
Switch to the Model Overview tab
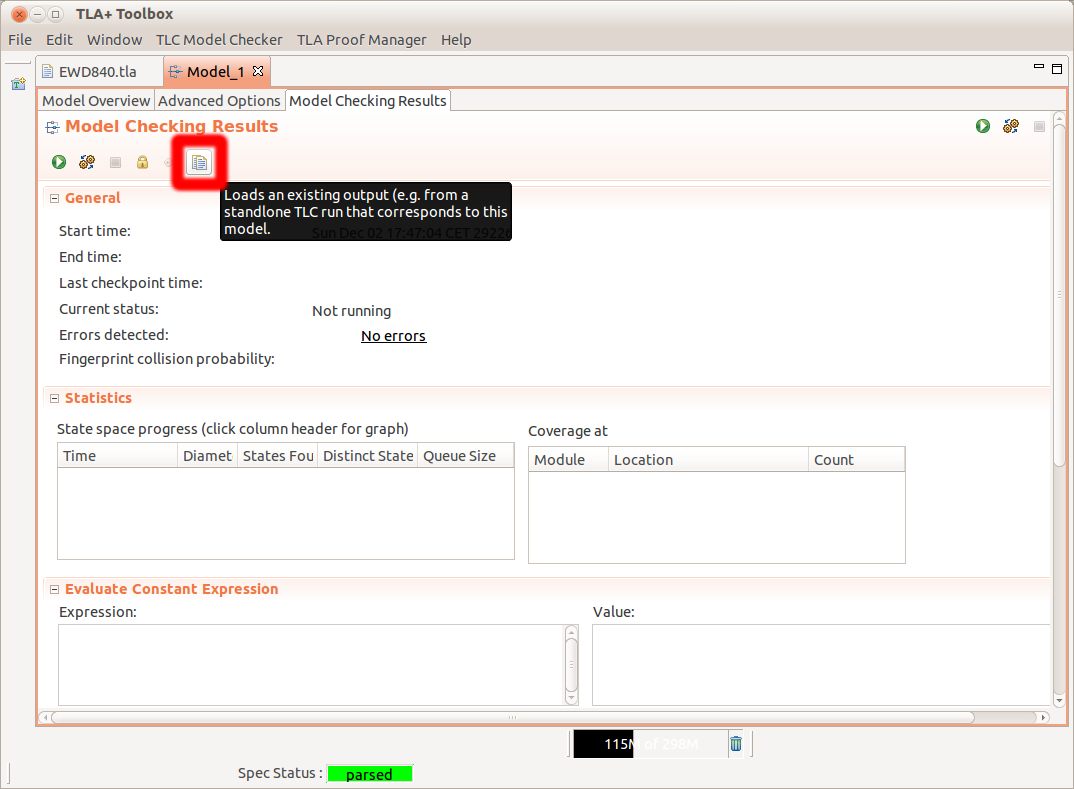click(95, 100)
